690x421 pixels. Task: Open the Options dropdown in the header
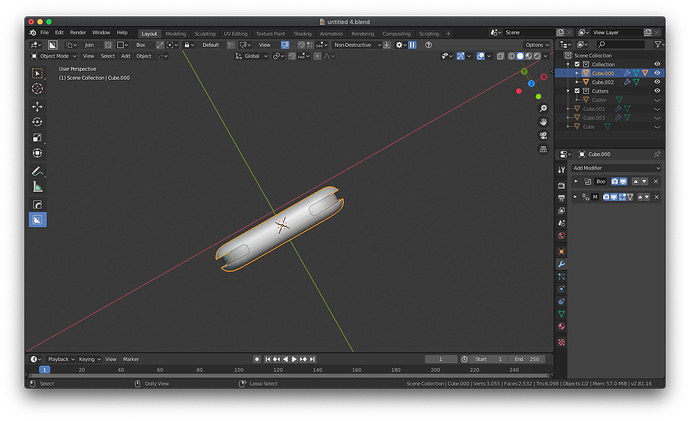tap(537, 45)
